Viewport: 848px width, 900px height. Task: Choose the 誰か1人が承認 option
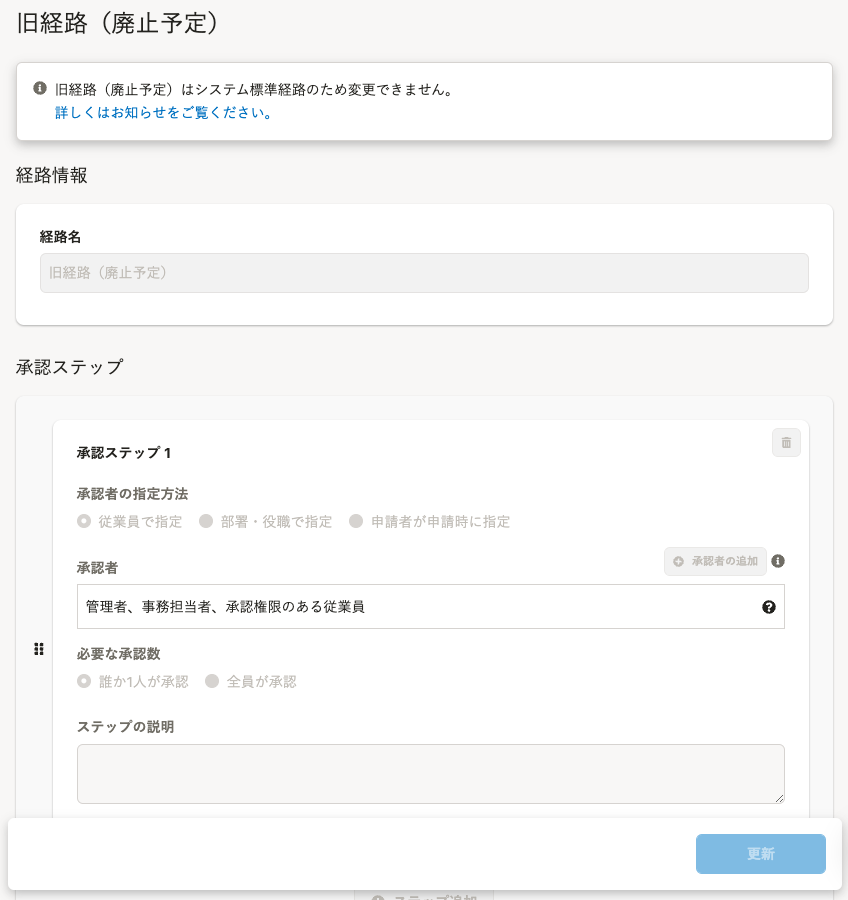tap(84, 681)
